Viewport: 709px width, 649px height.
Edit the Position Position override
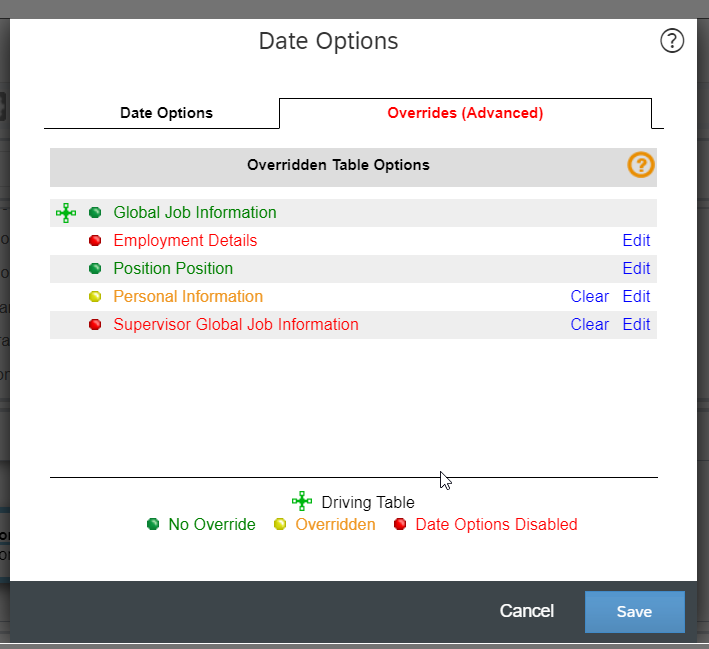[636, 269]
